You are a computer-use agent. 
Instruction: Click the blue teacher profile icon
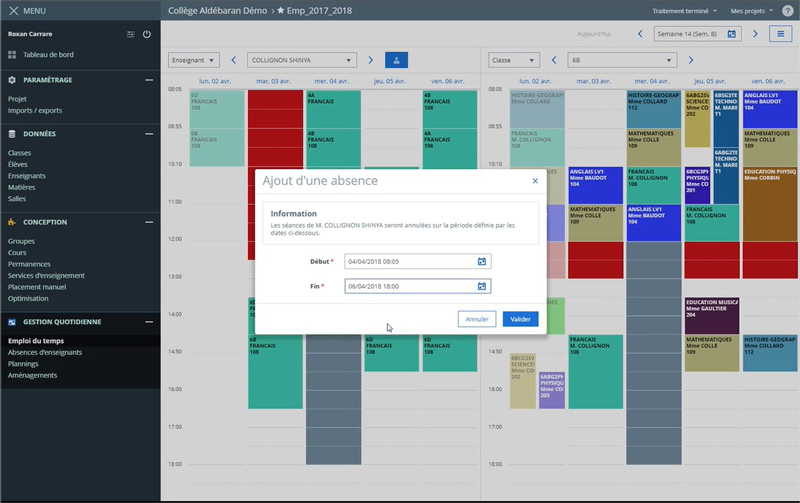396,60
